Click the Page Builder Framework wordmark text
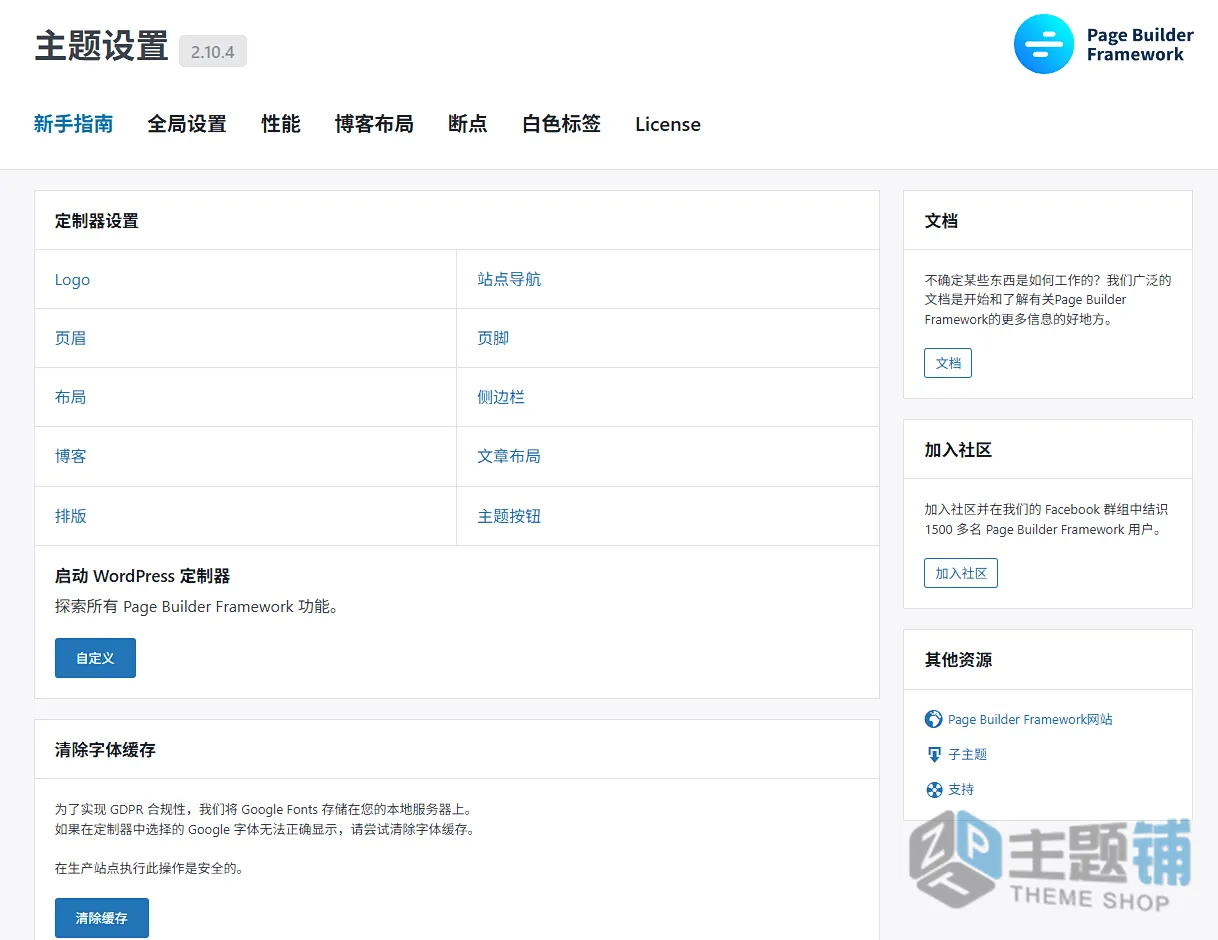Image resolution: width=1218 pixels, height=940 pixels. click(1140, 45)
